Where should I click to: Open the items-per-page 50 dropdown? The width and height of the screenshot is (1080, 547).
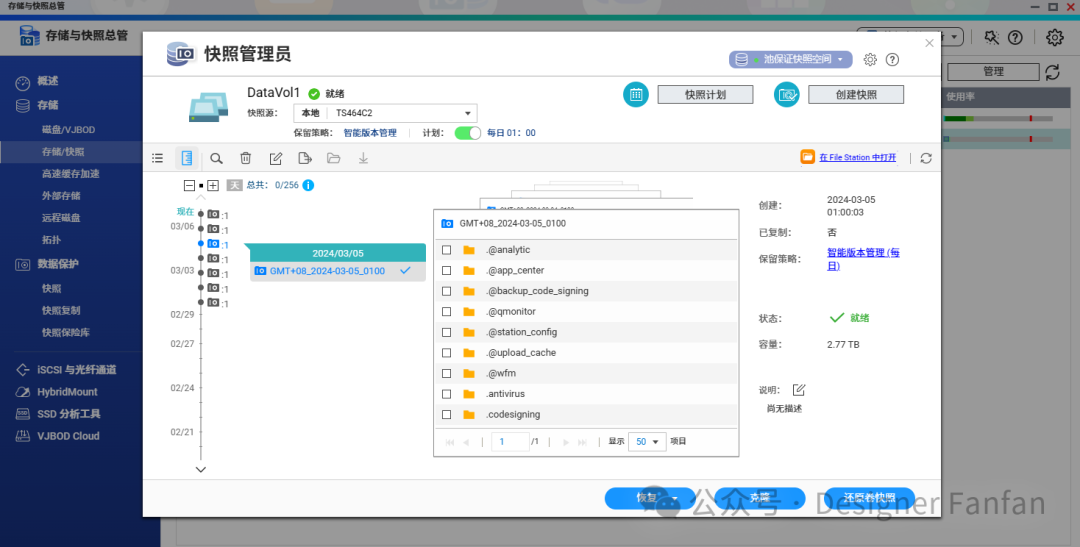[x=646, y=442]
